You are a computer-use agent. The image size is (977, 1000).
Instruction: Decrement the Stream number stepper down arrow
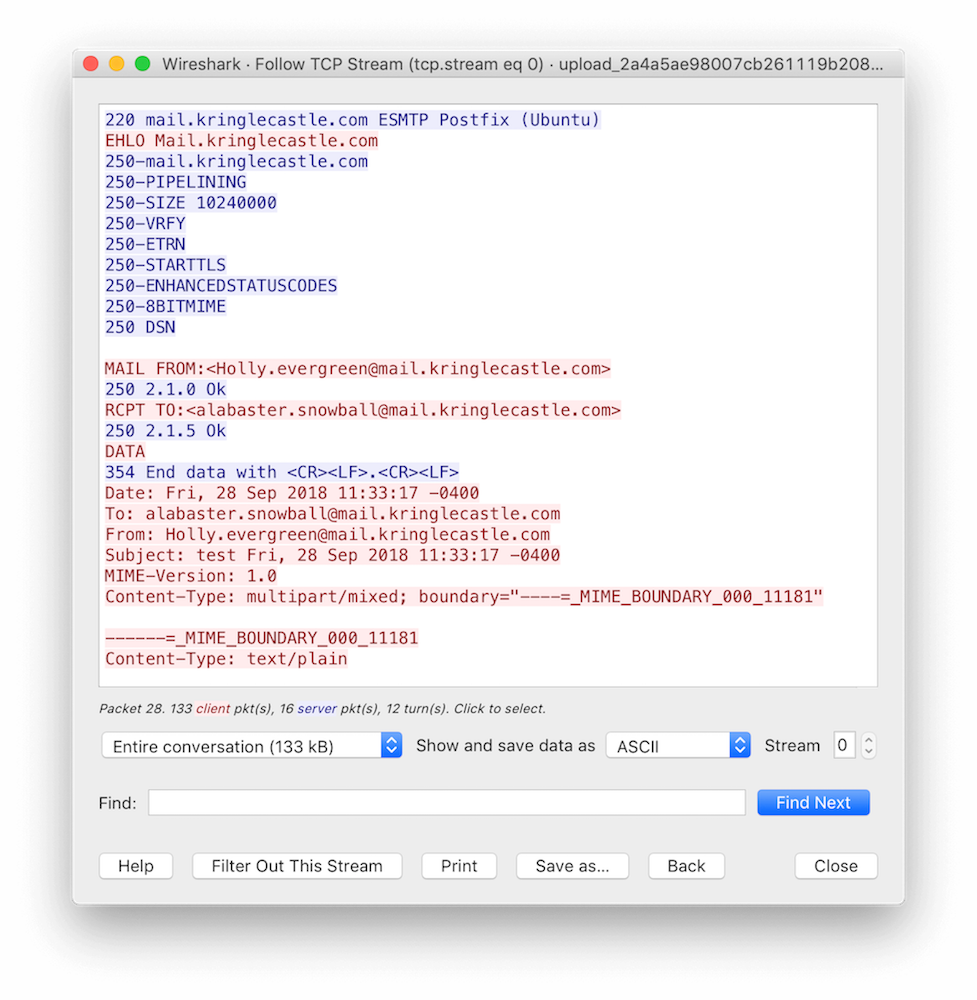pyautogui.click(x=868, y=752)
